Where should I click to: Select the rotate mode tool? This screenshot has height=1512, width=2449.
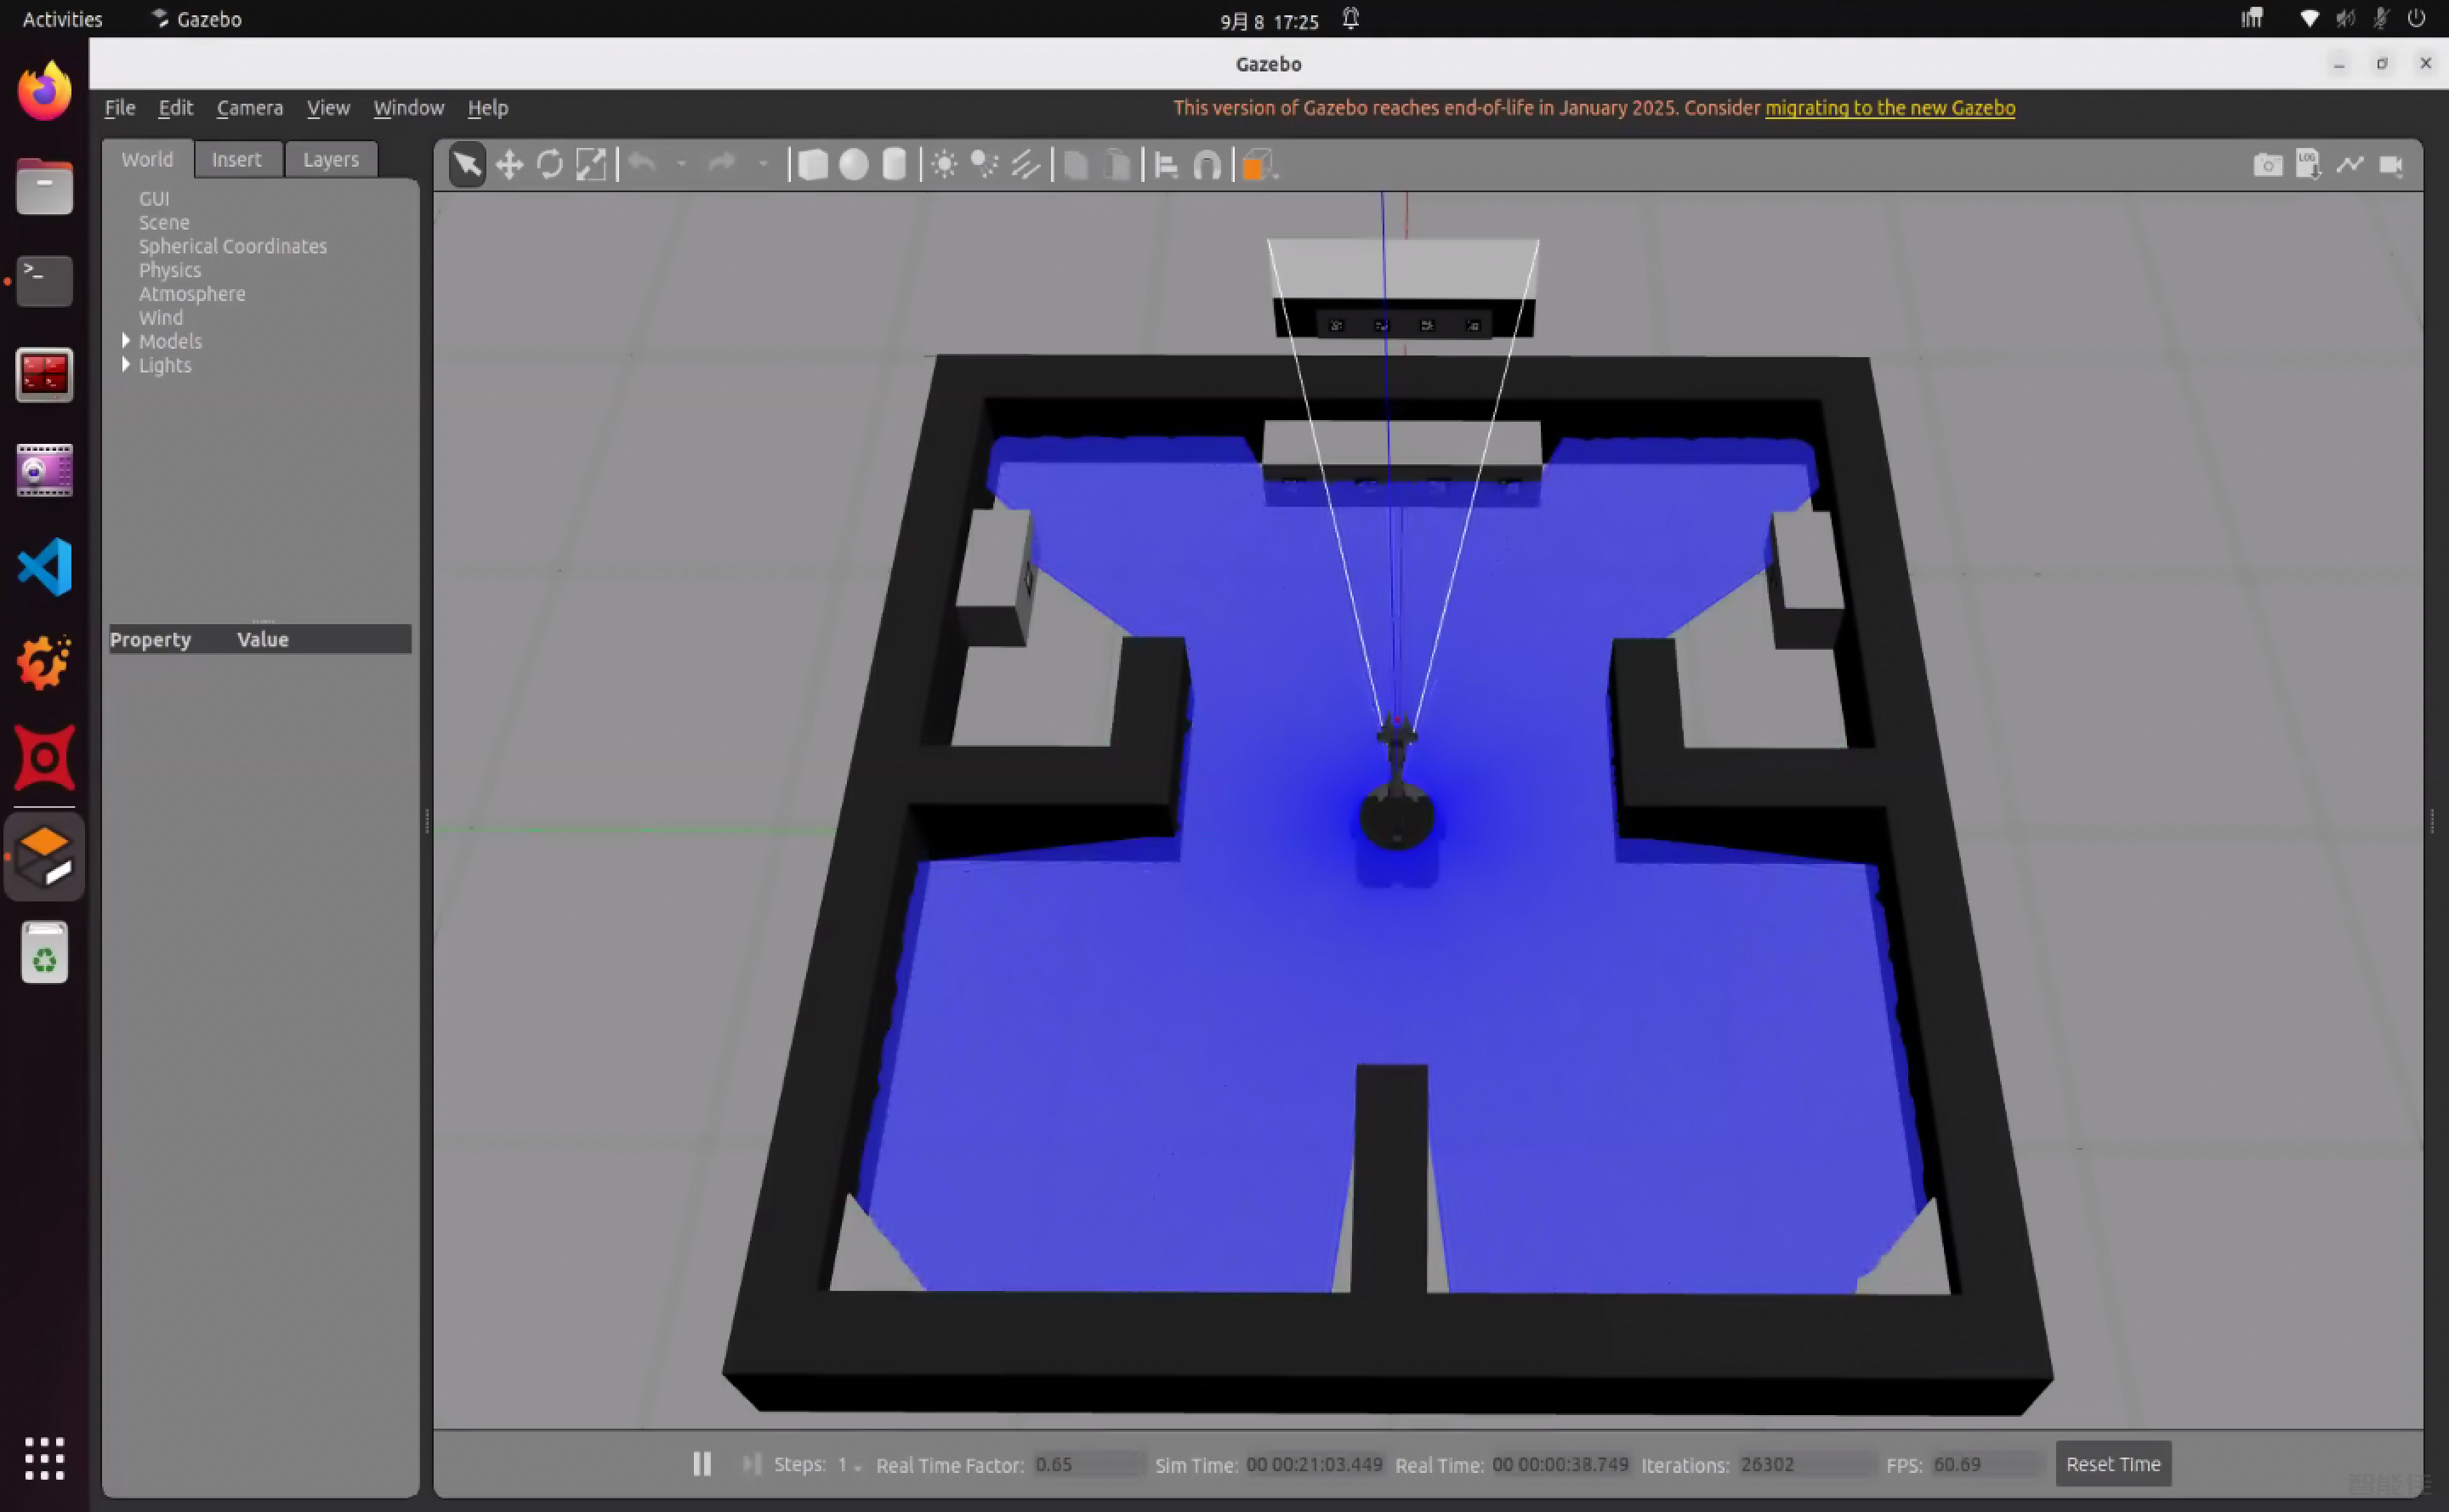(550, 165)
